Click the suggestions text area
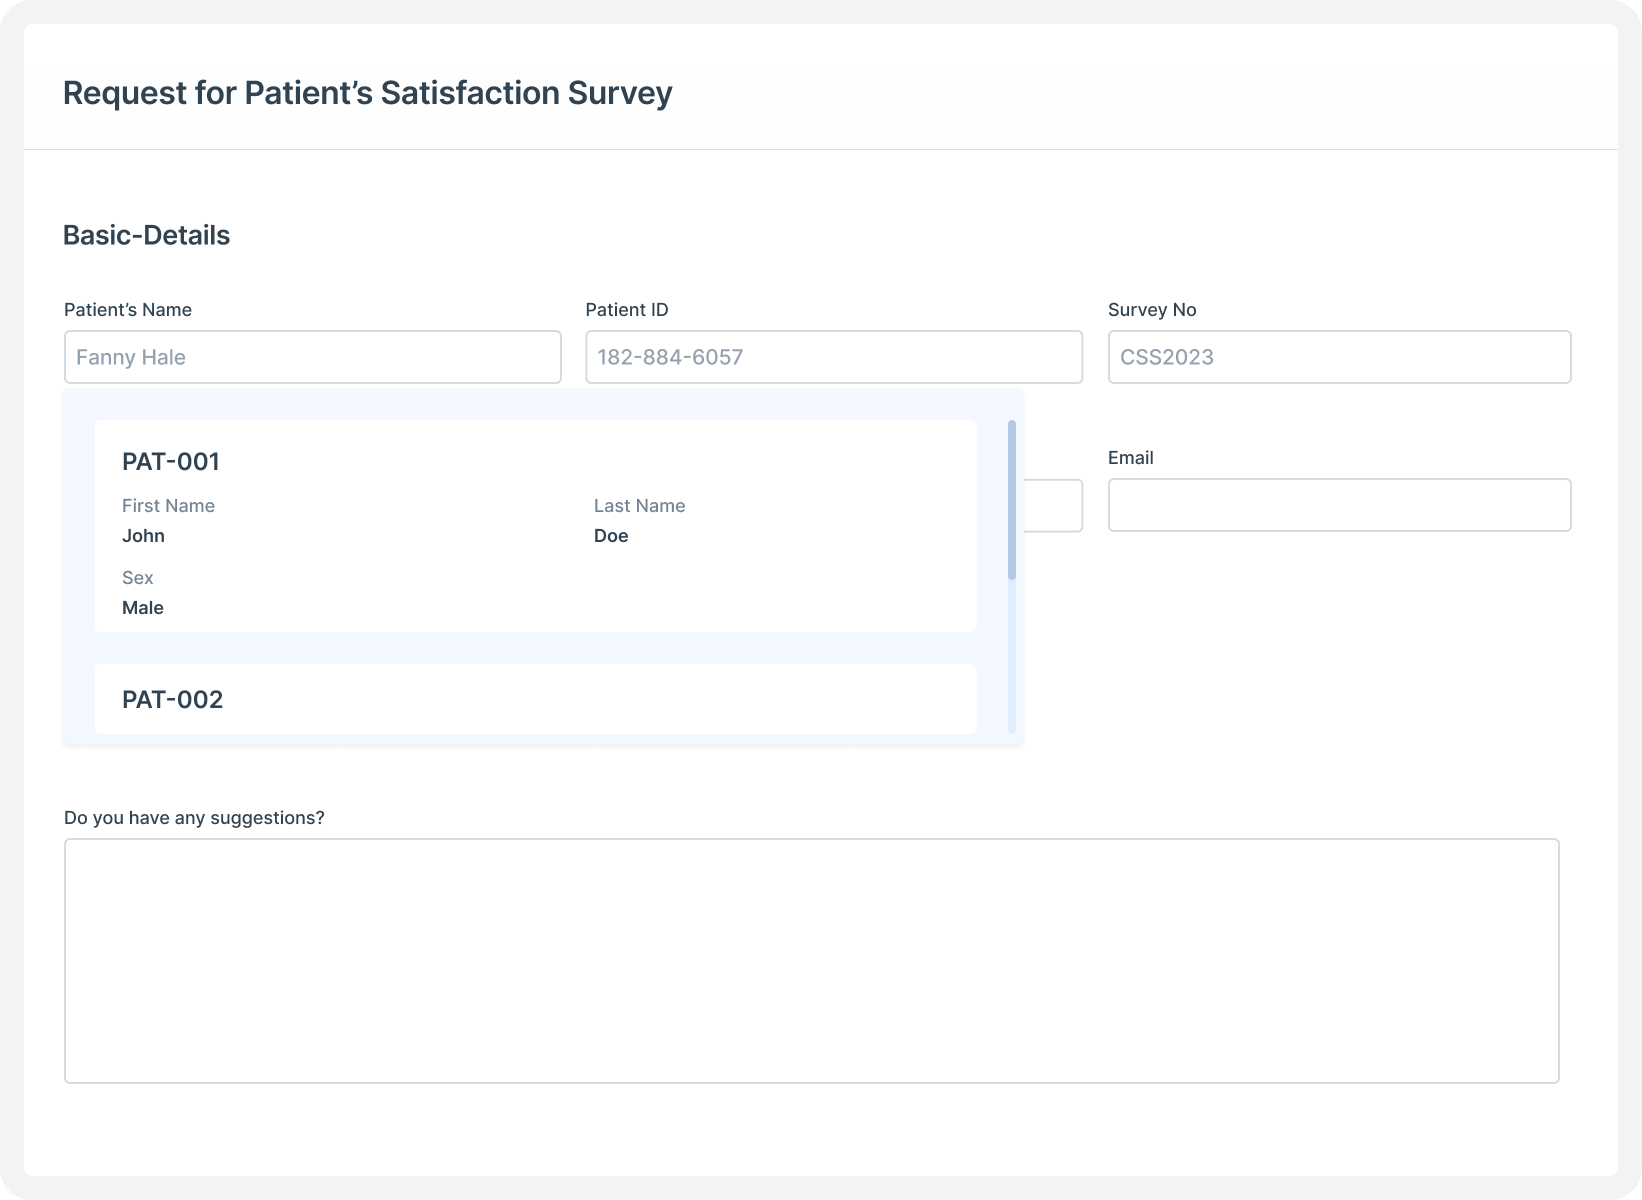1642x1200 pixels. point(812,961)
